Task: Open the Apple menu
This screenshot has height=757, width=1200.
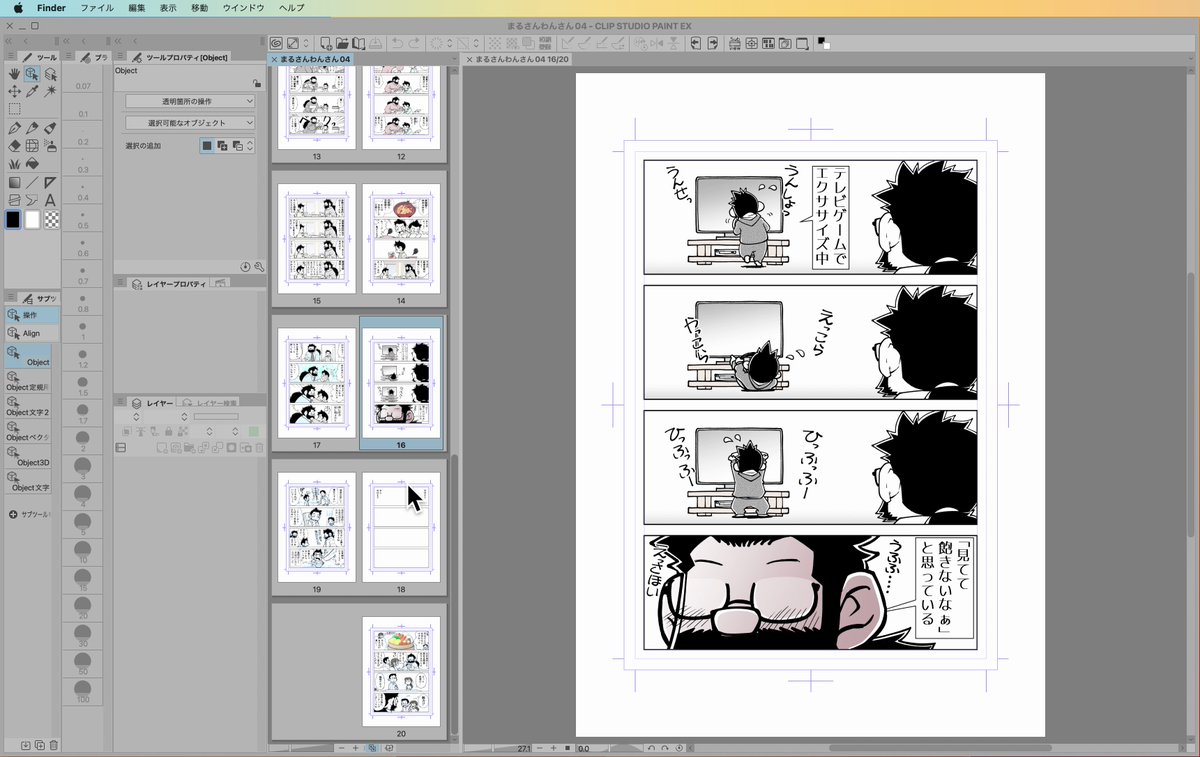Action: tap(17, 7)
